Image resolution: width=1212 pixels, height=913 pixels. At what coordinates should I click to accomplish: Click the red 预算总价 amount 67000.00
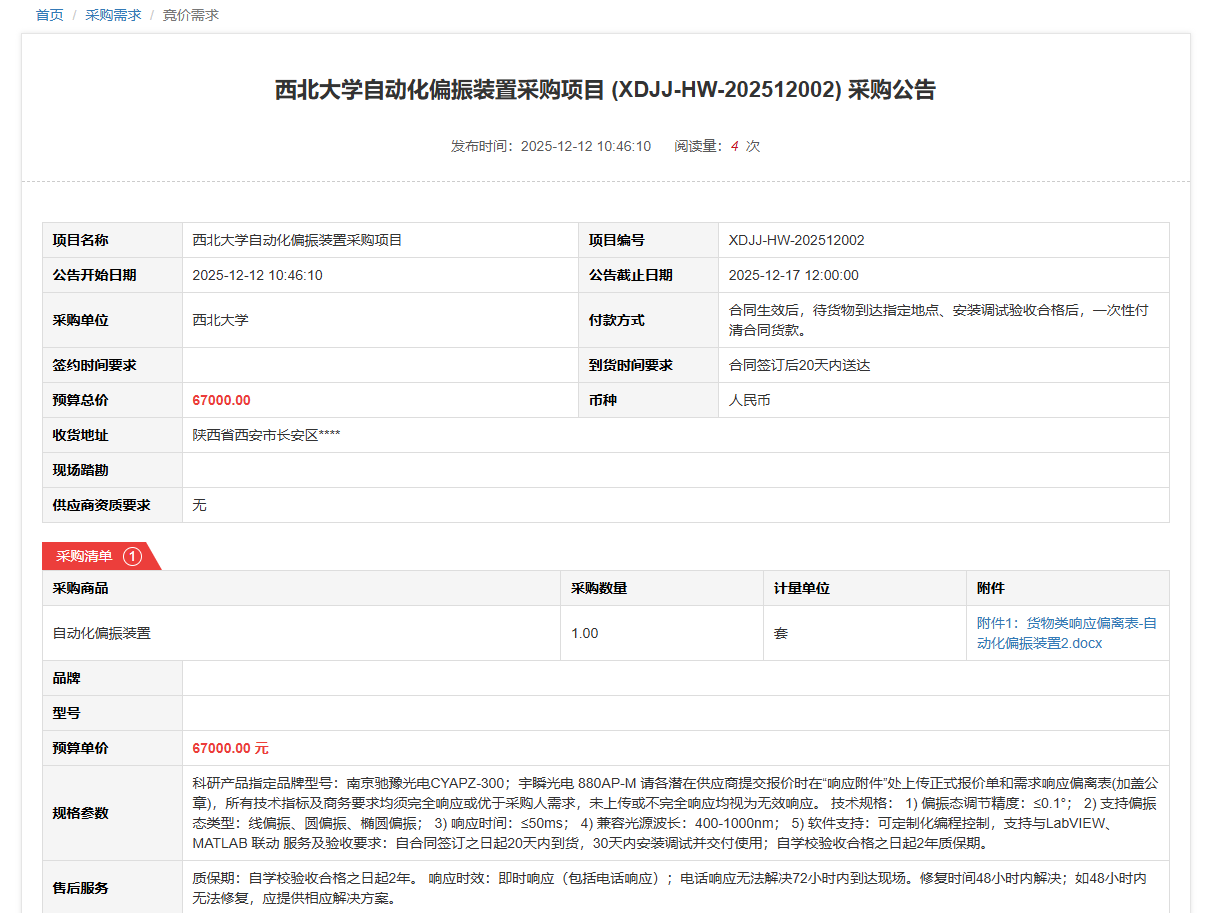[x=221, y=400]
